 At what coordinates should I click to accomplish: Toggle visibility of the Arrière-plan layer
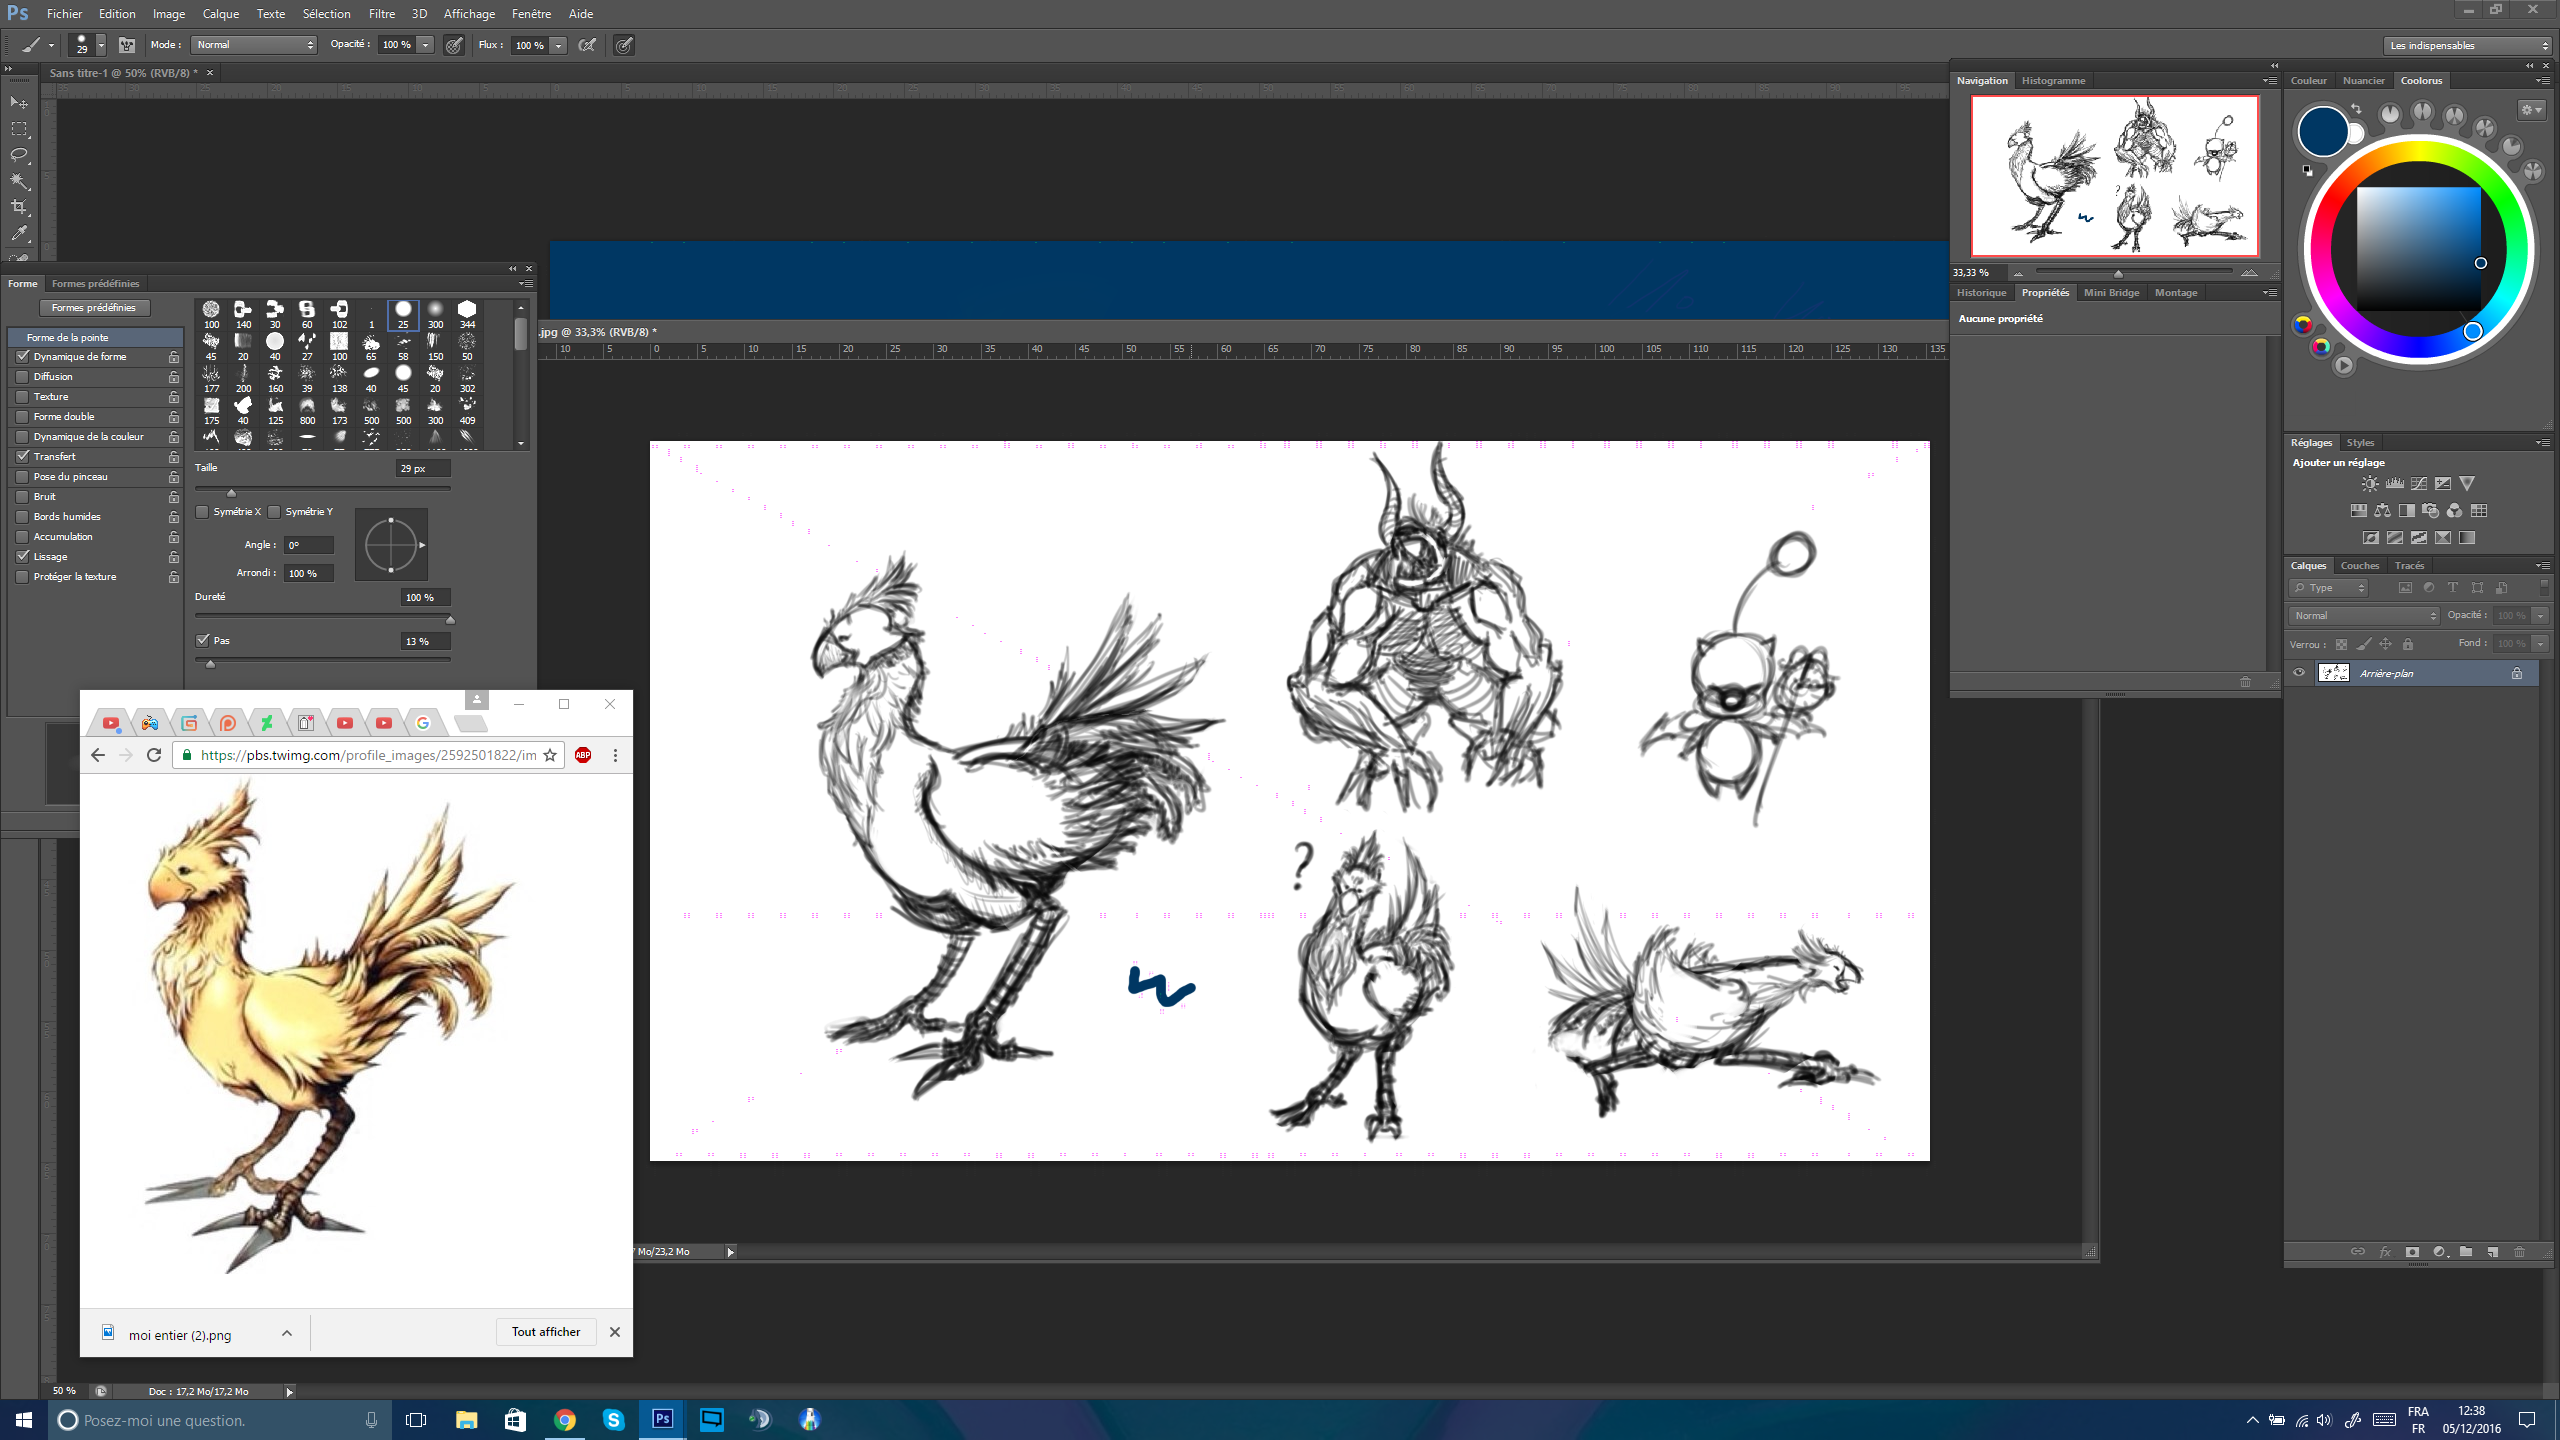click(x=2299, y=673)
